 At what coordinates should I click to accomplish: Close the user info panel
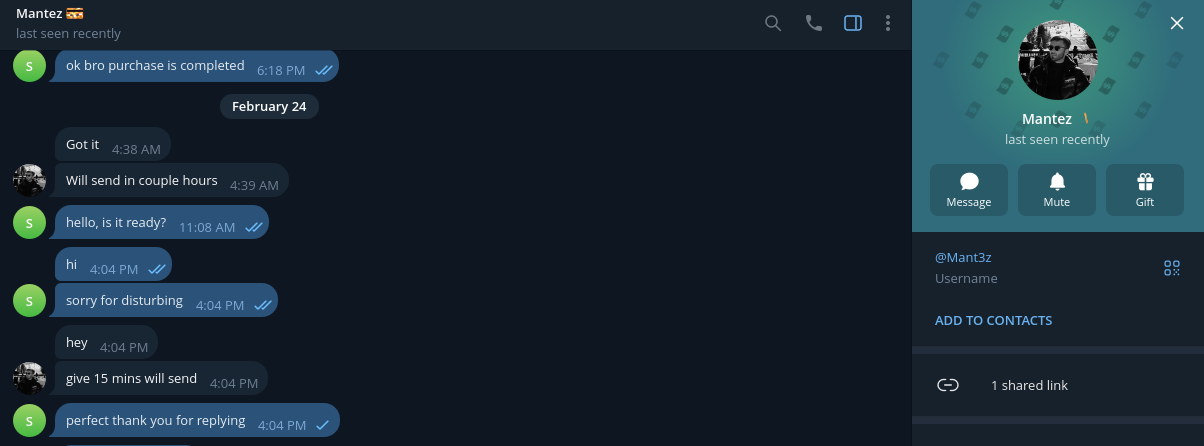pyautogui.click(x=1176, y=24)
